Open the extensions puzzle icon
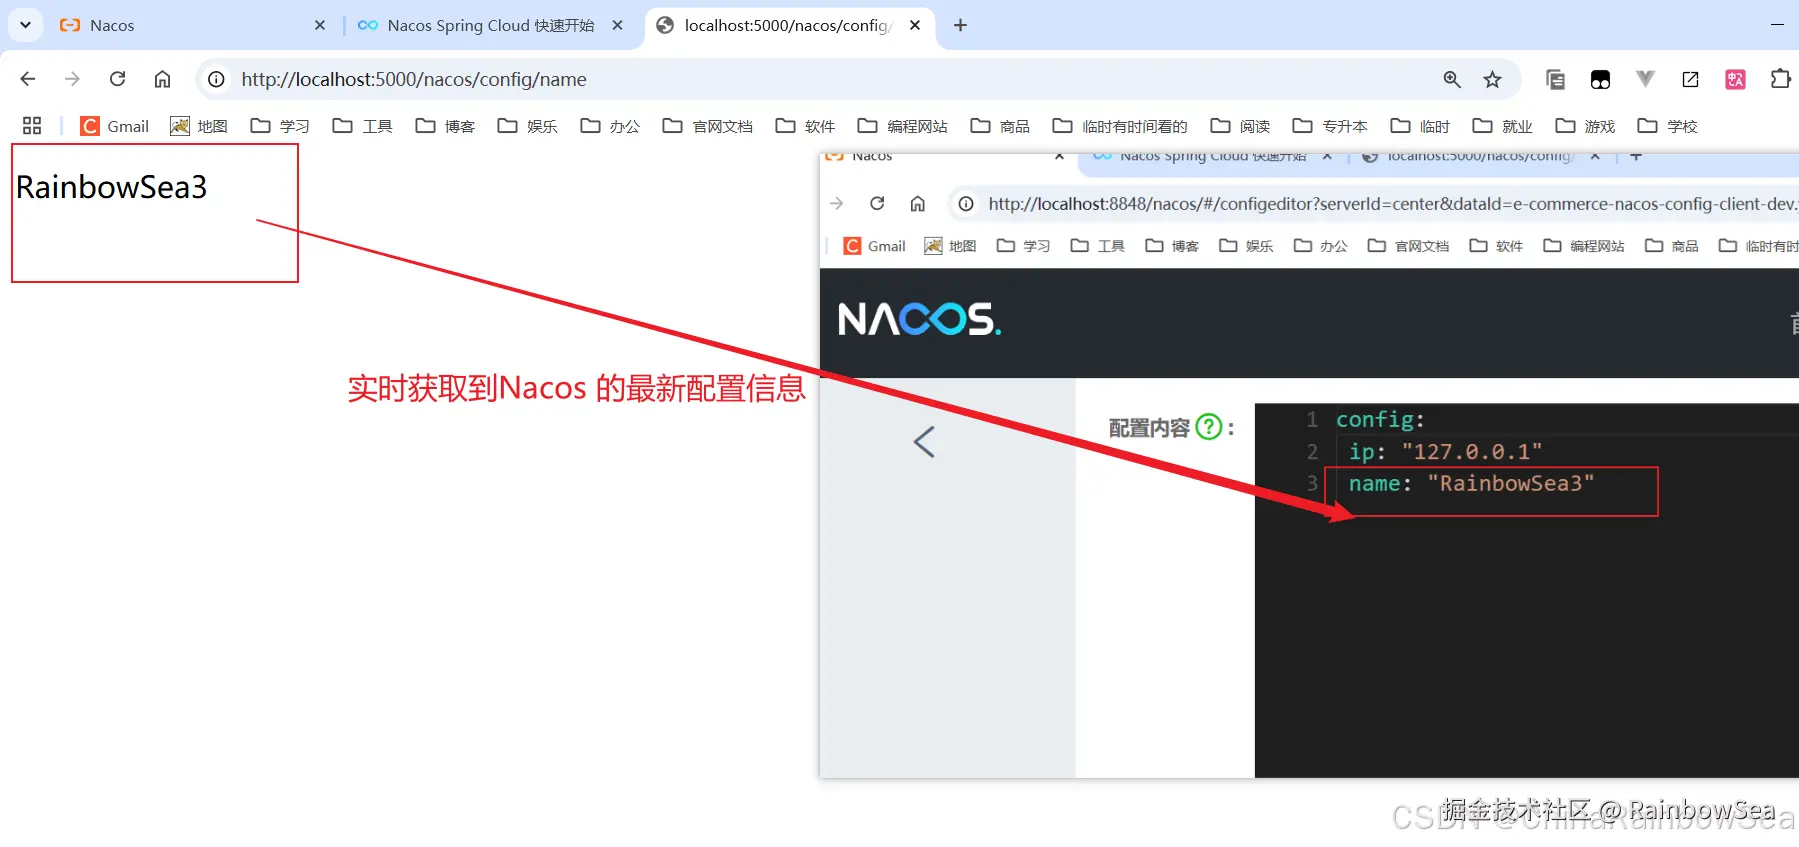 (x=1780, y=79)
